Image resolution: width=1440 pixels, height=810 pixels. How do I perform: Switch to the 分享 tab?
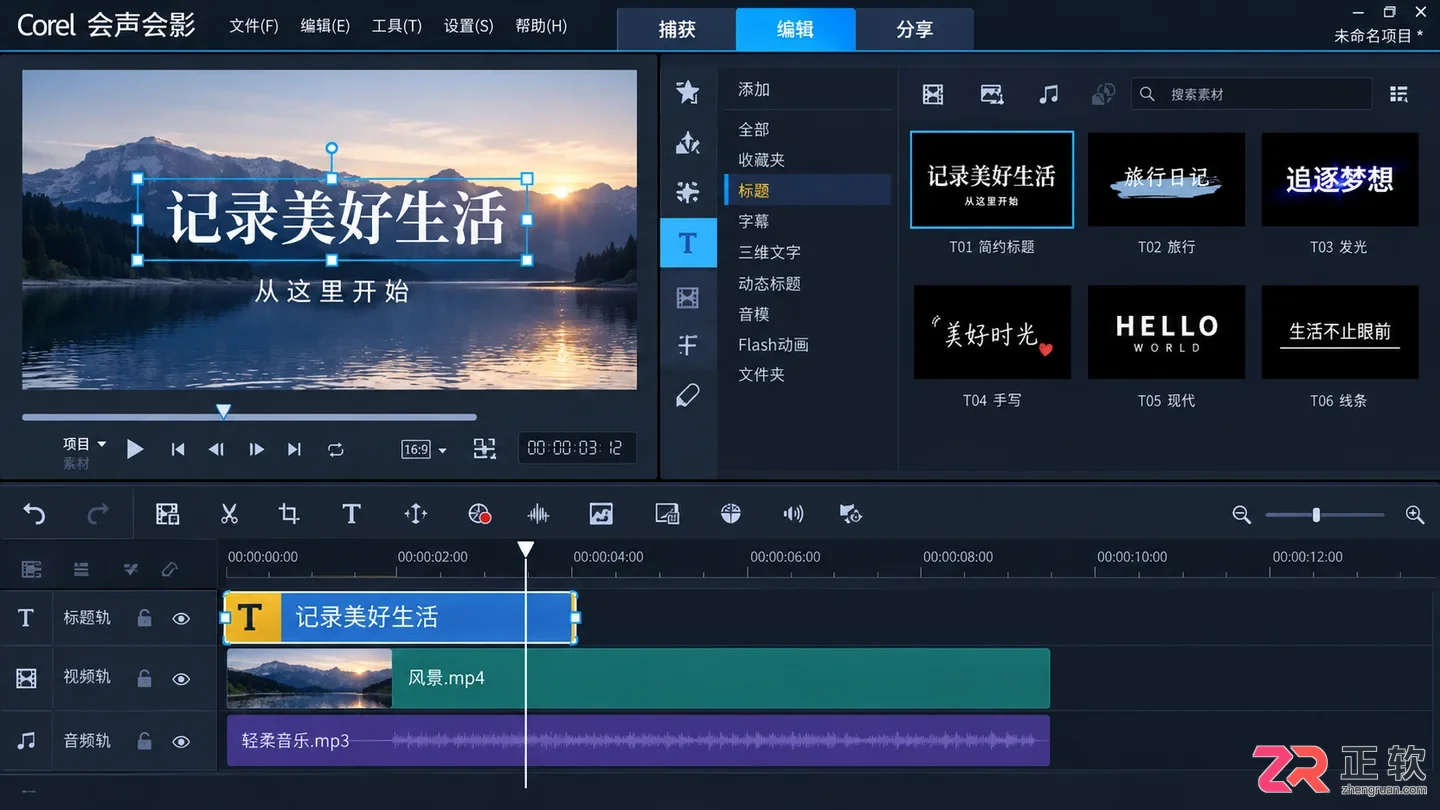tap(915, 29)
